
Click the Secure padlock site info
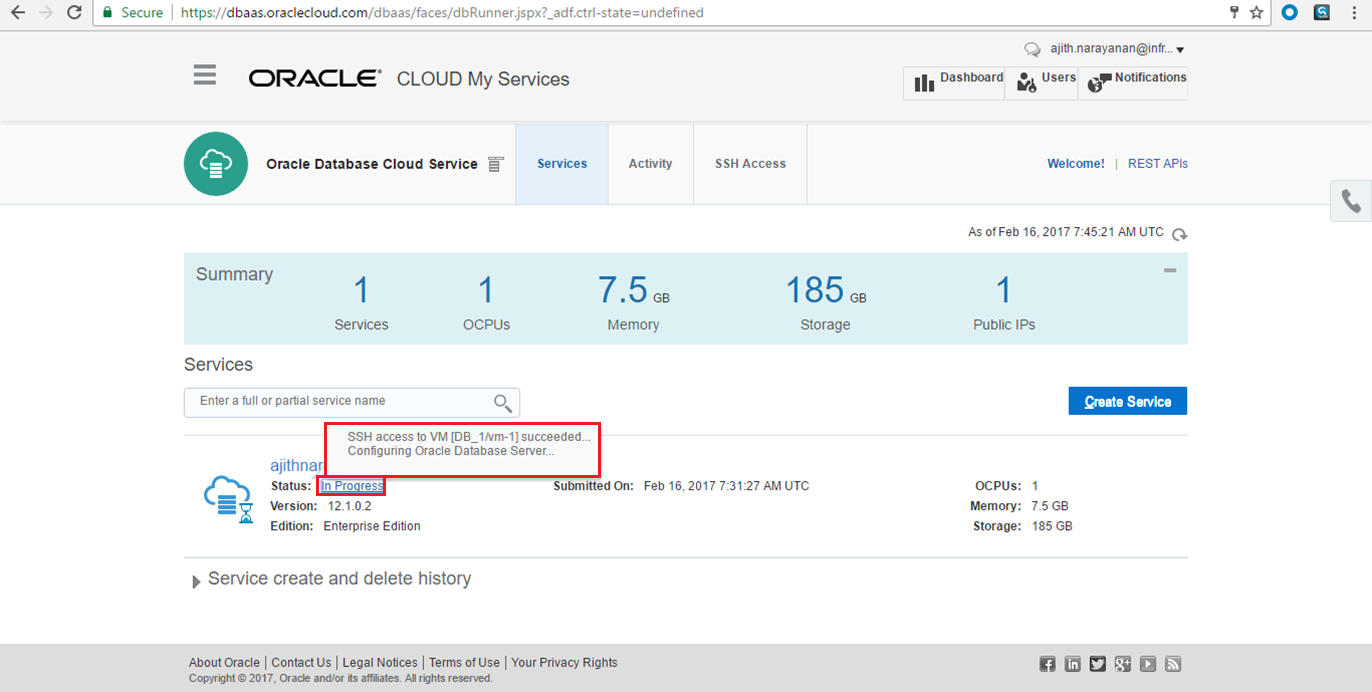tap(131, 13)
